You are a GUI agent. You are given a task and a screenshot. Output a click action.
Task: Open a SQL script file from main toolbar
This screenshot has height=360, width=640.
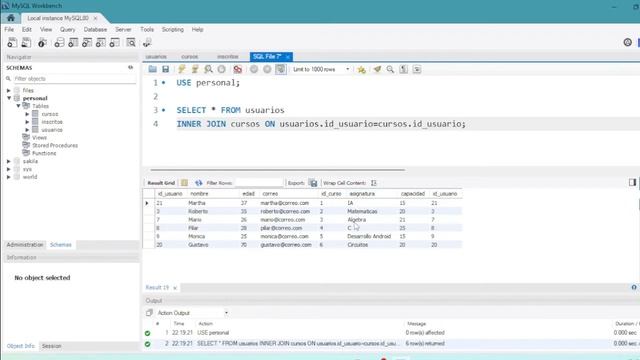(26, 42)
